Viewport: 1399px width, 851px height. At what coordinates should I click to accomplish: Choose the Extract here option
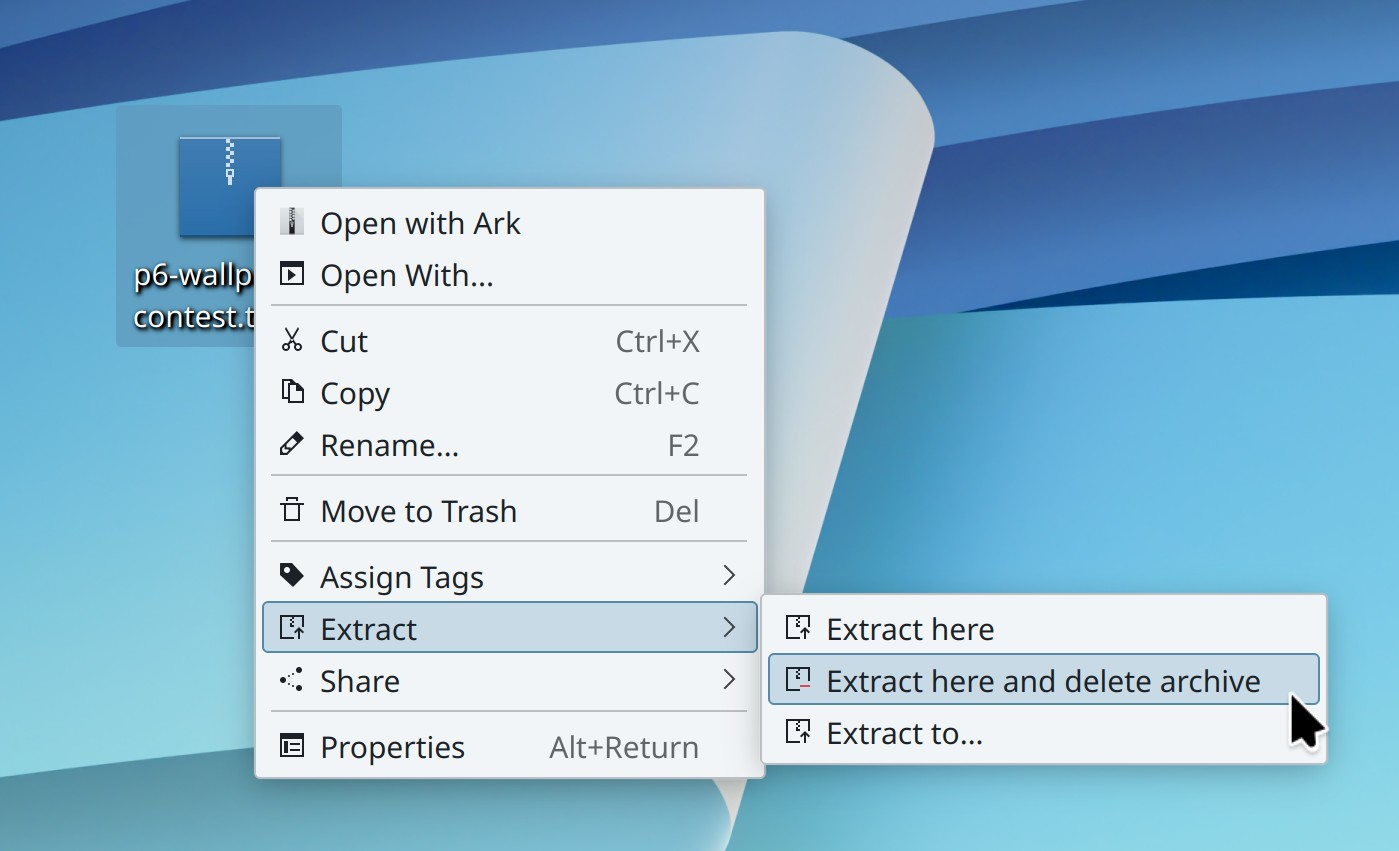pos(910,629)
